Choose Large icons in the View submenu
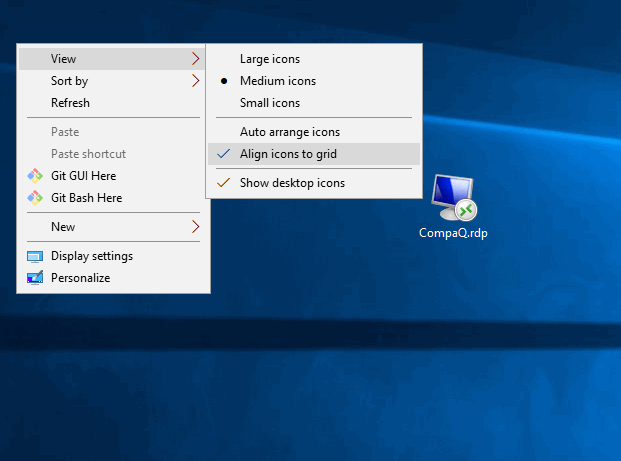Screen dimensions: 621x461 (269, 59)
